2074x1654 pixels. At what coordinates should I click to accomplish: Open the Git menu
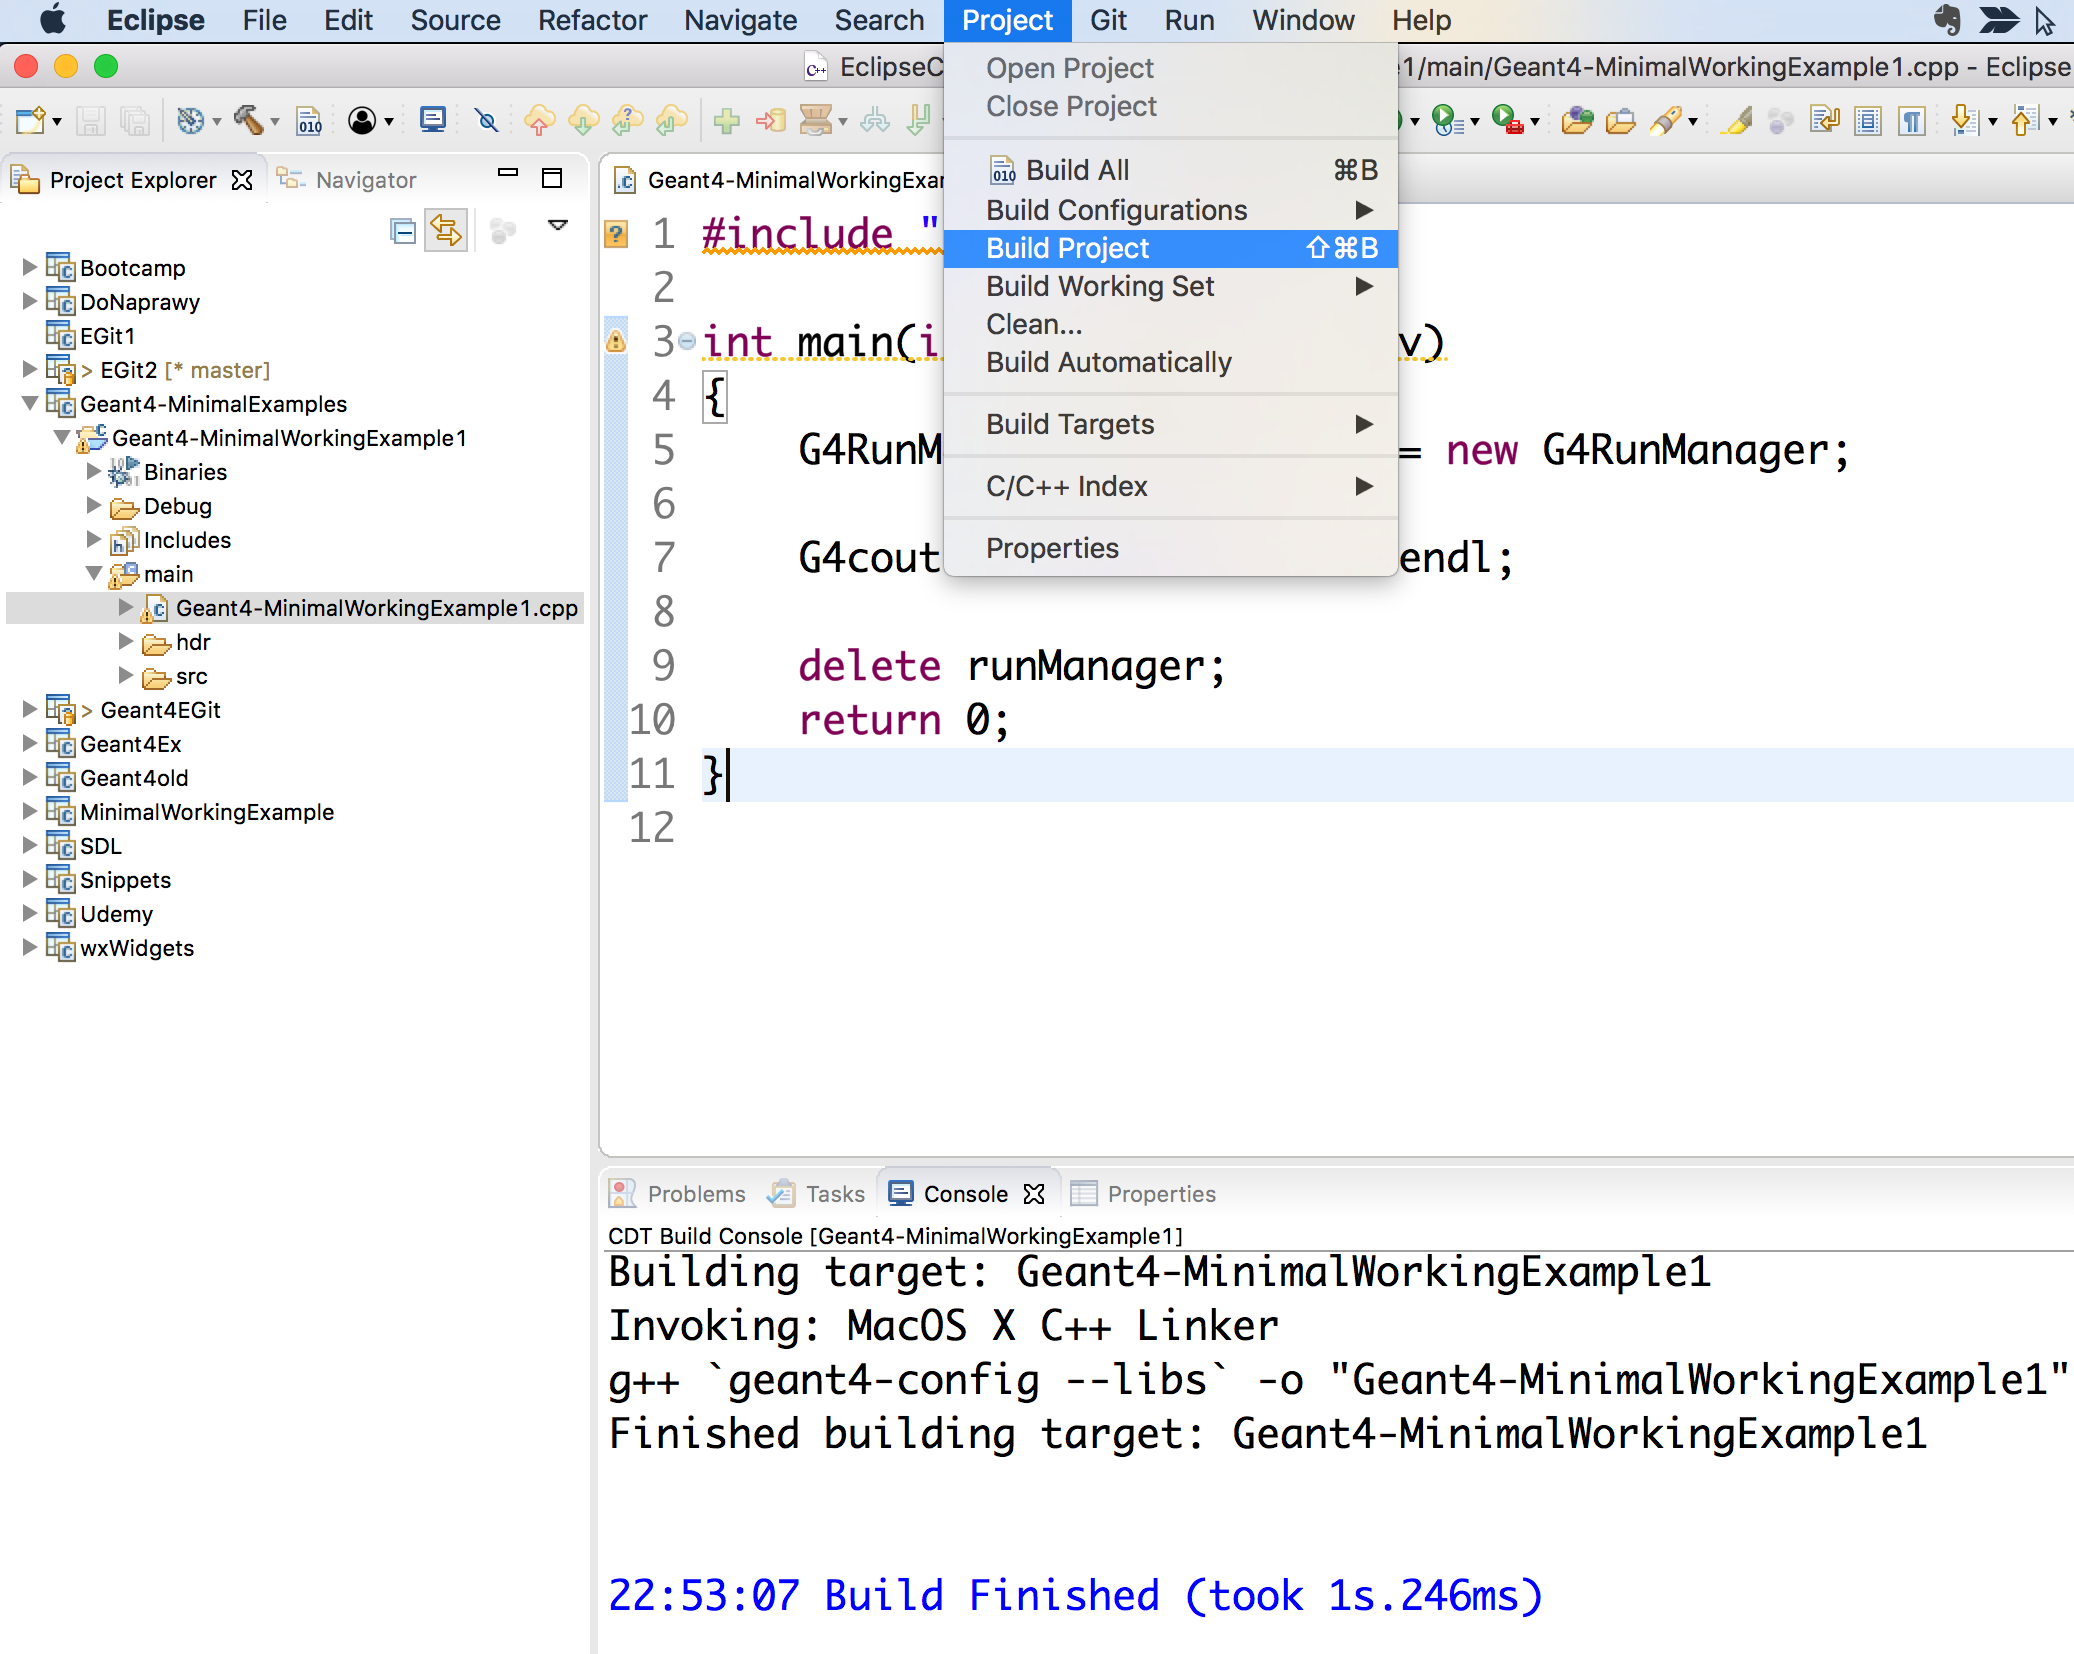(1108, 20)
